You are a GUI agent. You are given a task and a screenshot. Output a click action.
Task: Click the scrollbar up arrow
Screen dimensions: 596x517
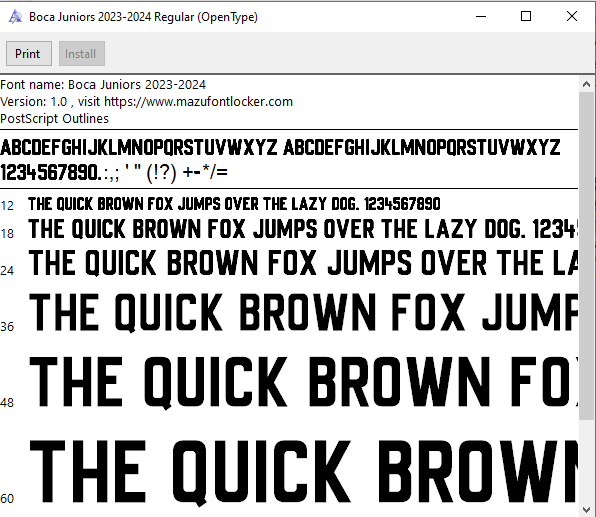point(586,84)
